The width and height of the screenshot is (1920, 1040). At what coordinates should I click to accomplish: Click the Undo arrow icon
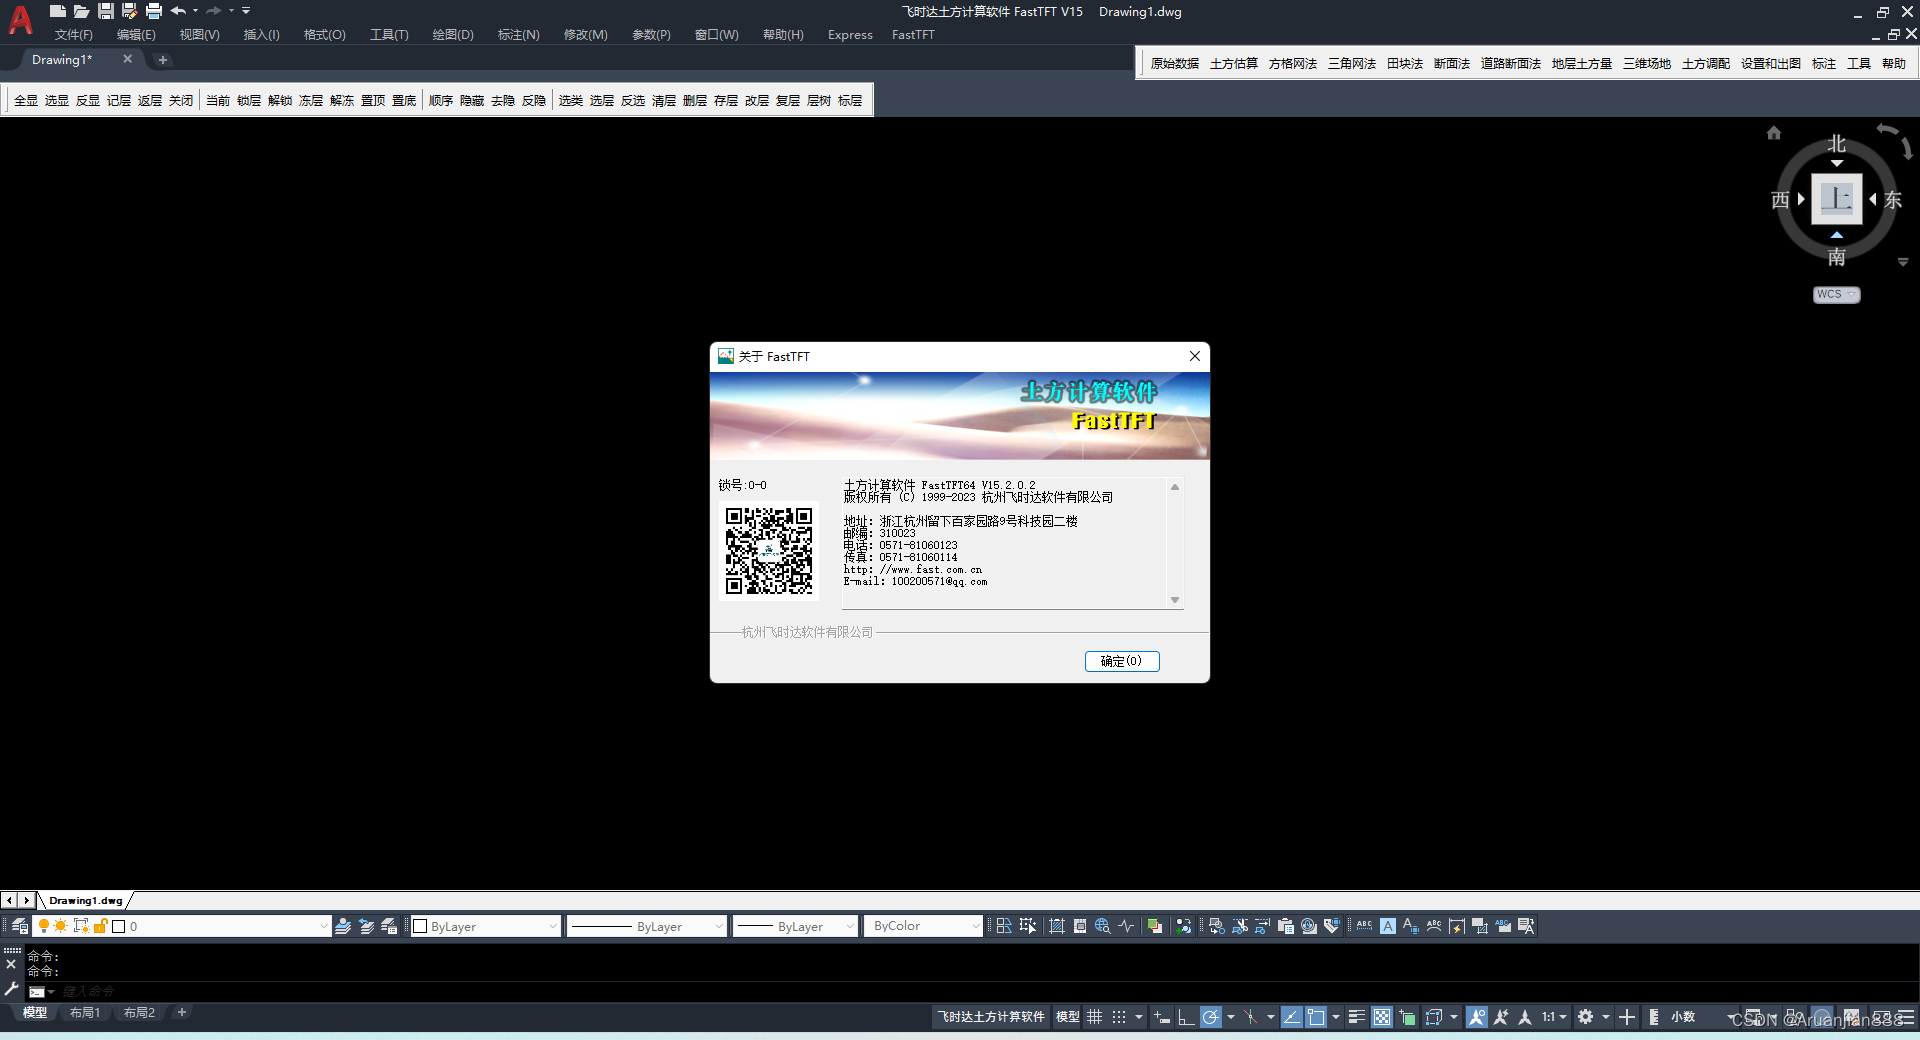[x=178, y=11]
